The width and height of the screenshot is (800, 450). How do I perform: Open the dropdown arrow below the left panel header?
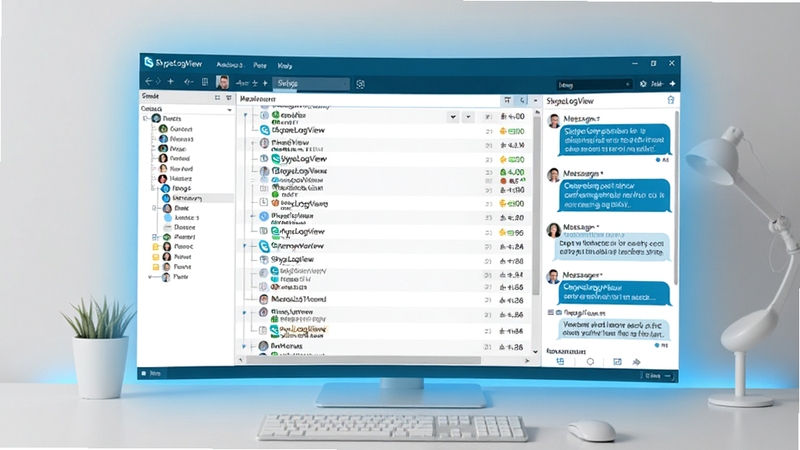pyautogui.click(x=229, y=110)
